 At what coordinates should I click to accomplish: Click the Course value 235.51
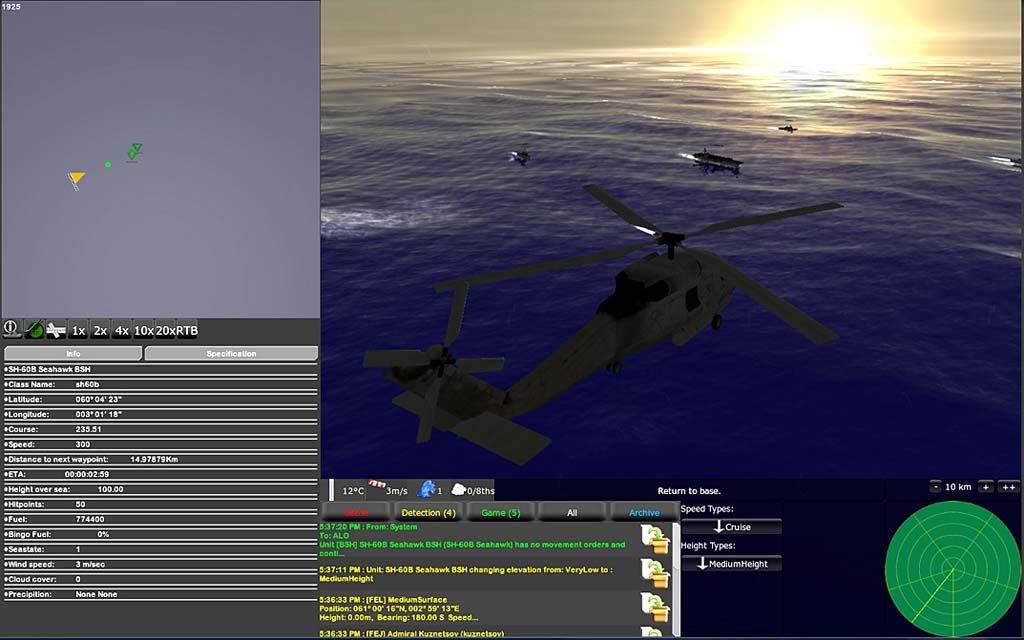point(88,429)
